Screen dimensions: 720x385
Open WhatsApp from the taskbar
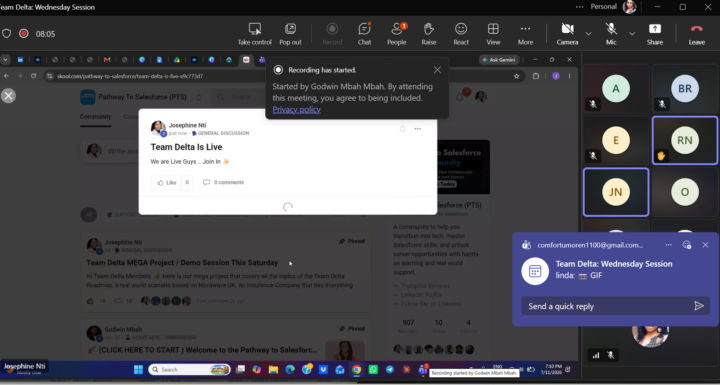(373, 369)
